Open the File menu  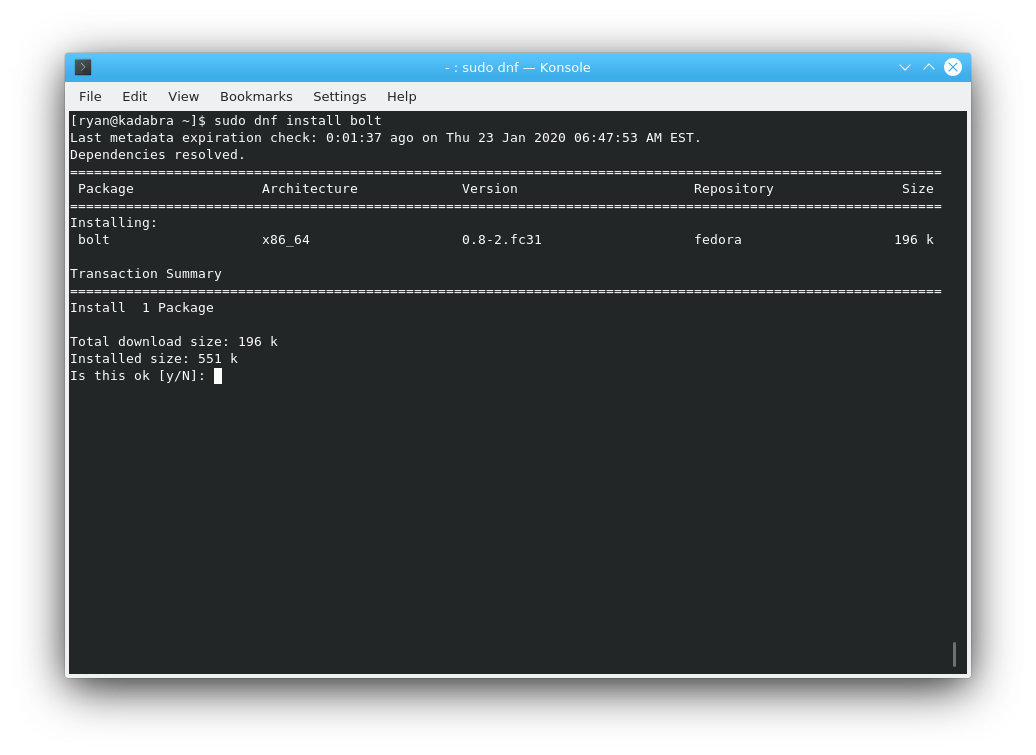click(90, 97)
